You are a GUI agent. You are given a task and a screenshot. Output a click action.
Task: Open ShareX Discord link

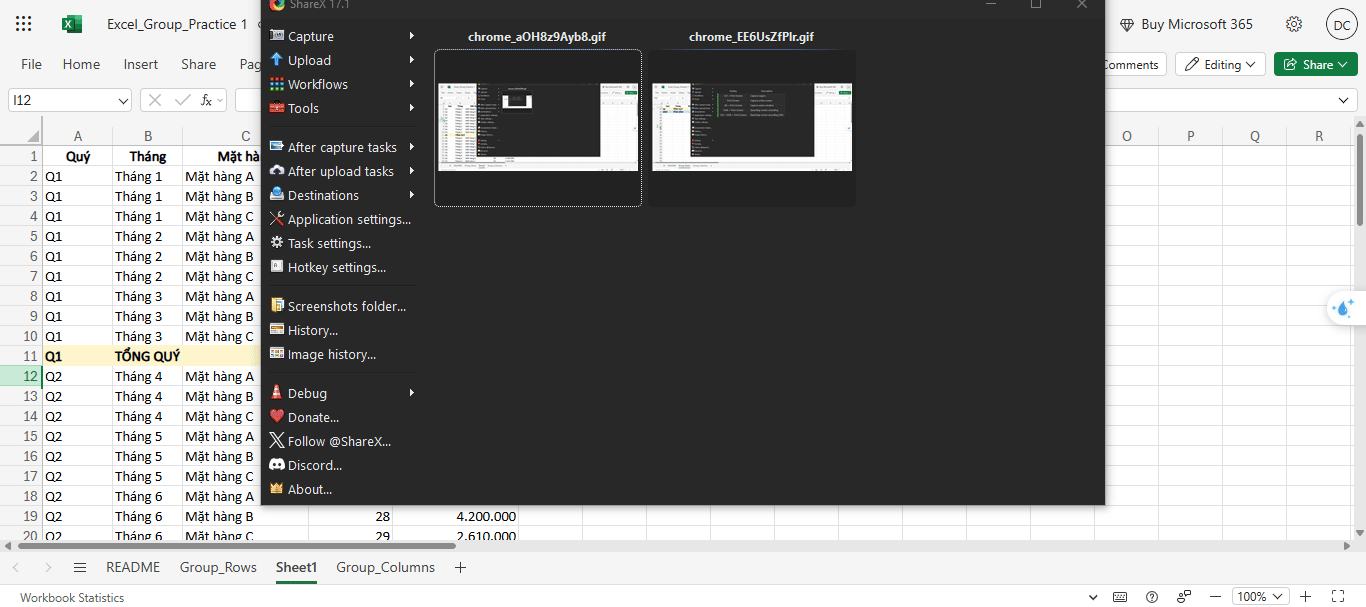(342, 465)
